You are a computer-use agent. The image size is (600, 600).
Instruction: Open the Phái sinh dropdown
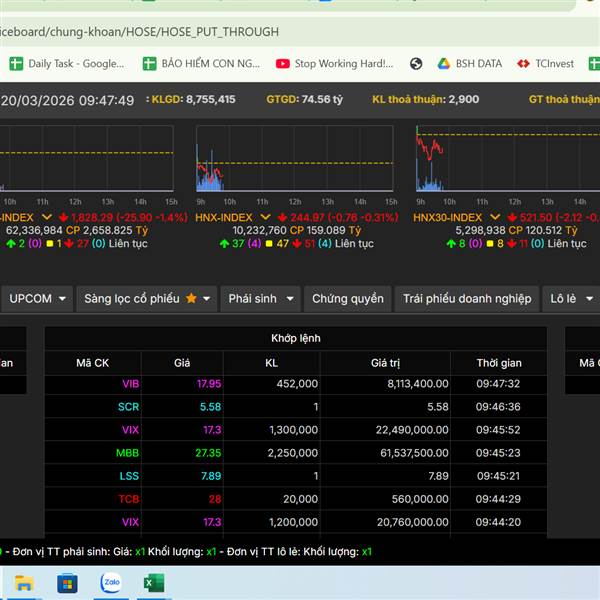coord(261,298)
